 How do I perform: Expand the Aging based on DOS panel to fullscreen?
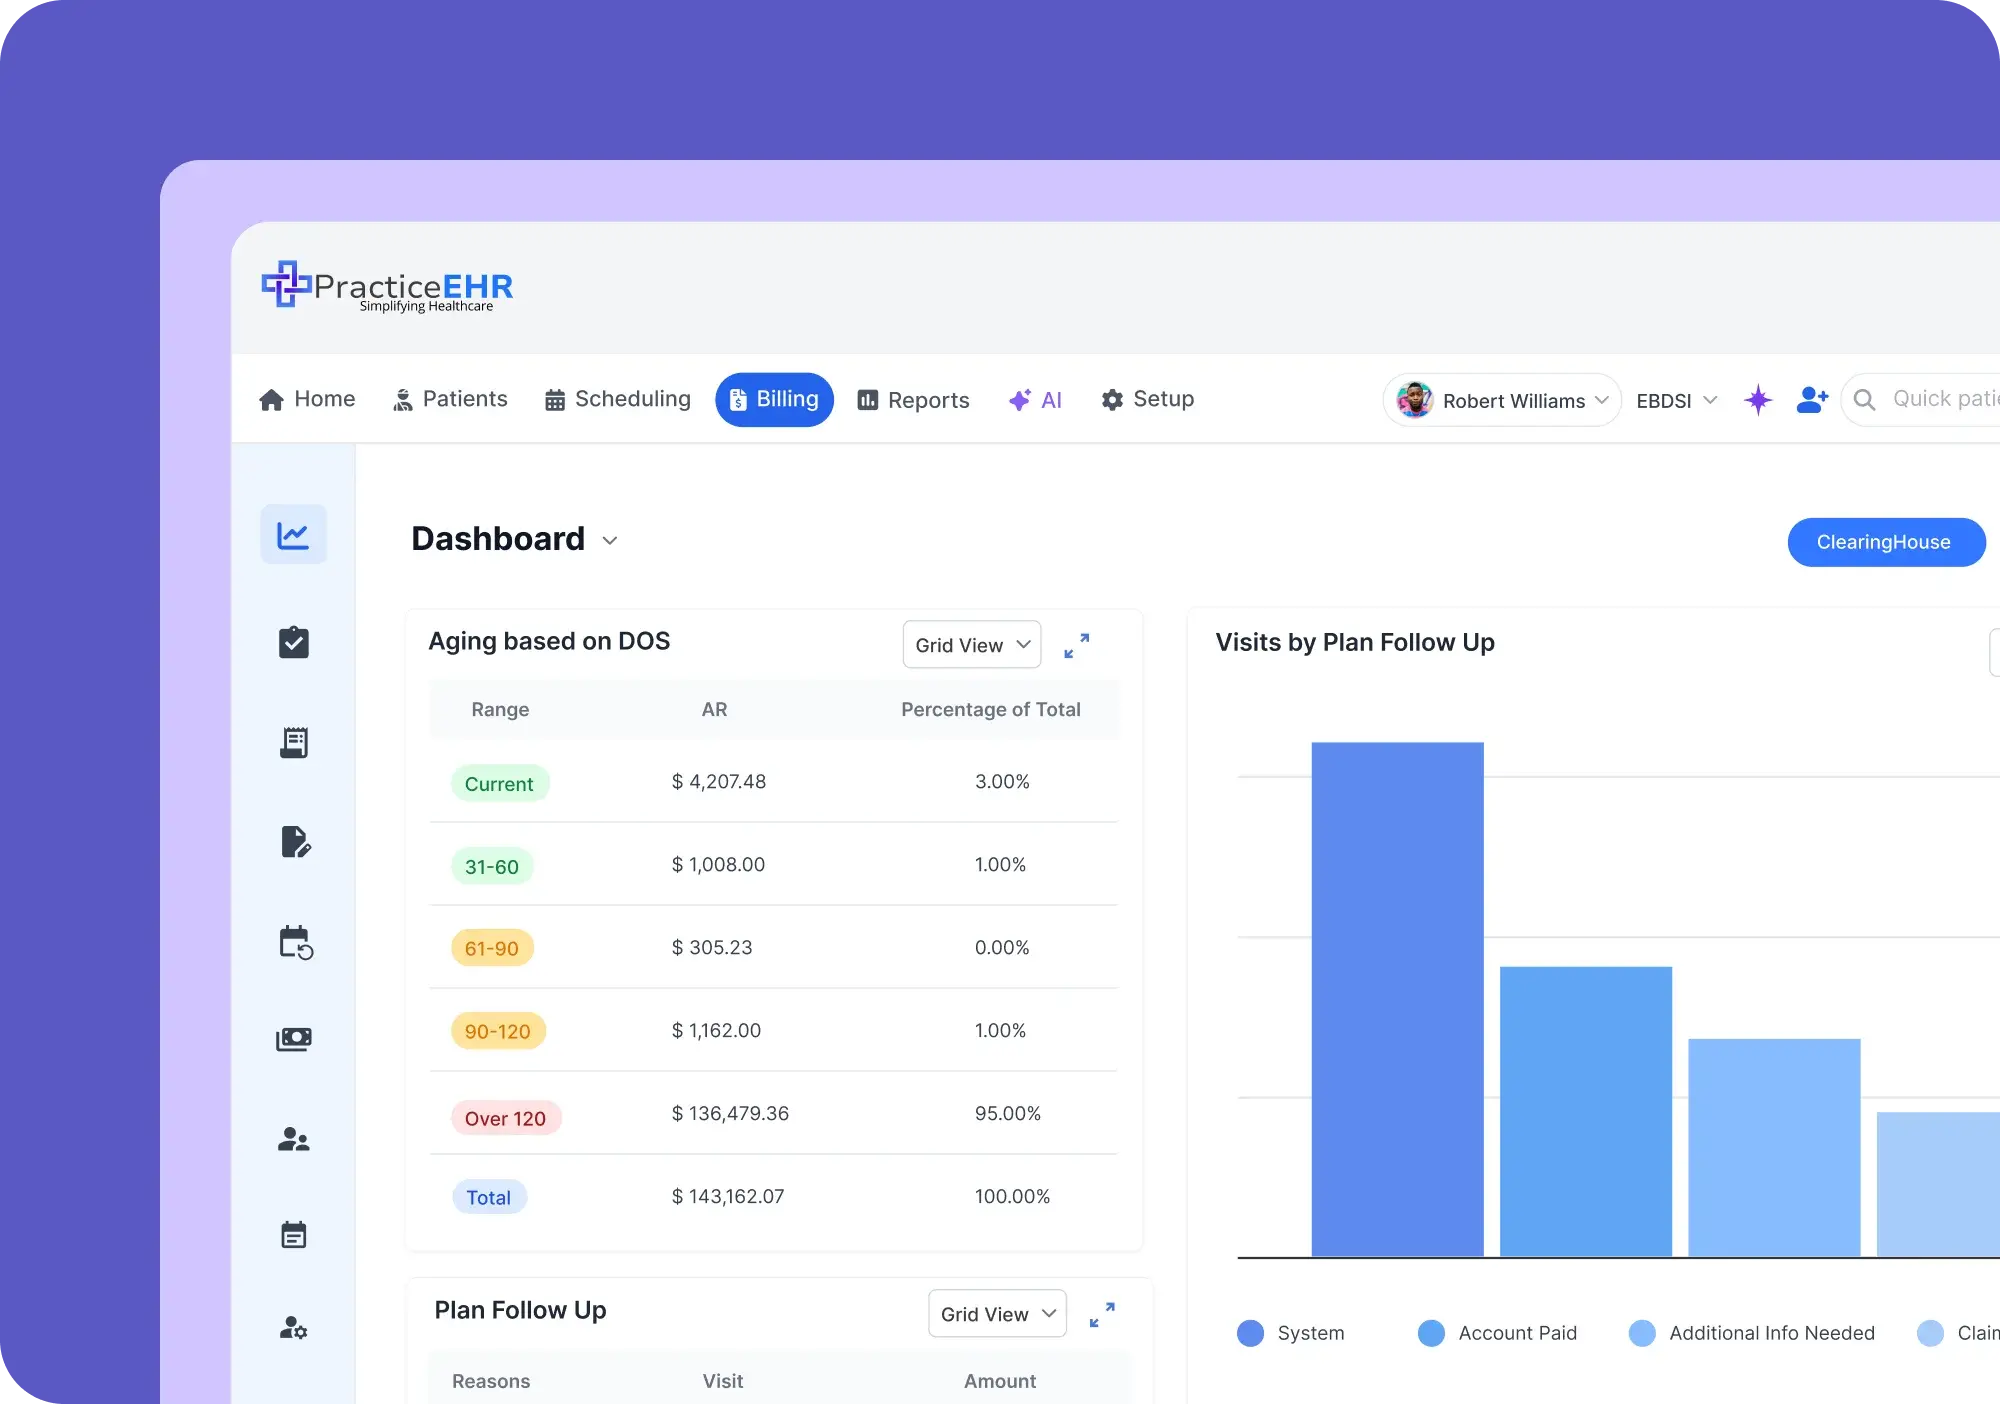[1078, 645]
